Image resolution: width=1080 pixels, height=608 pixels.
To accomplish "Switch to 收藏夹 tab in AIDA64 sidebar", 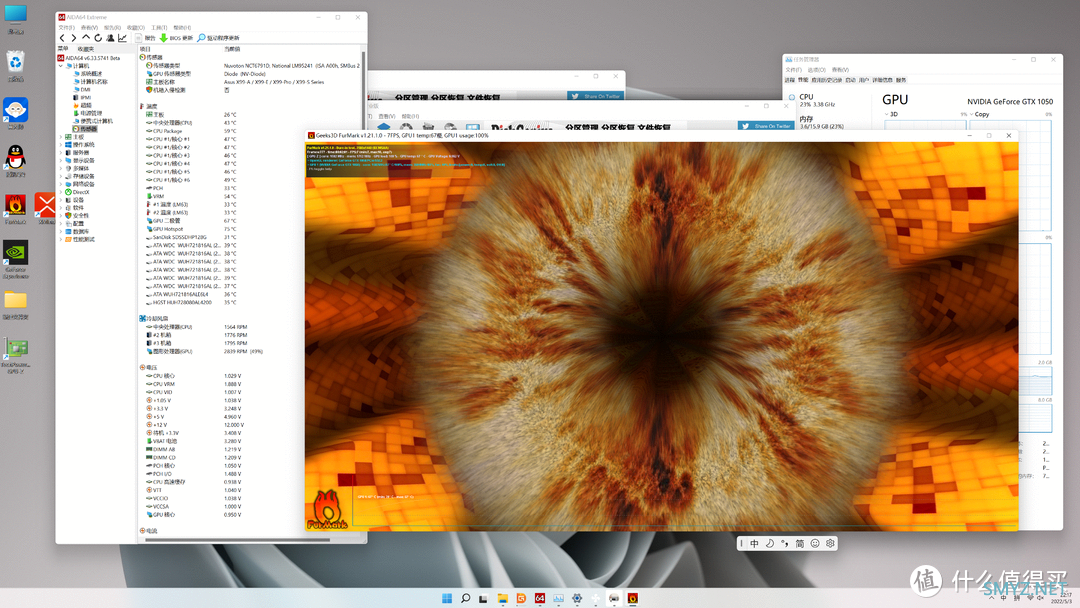I will (85, 49).
